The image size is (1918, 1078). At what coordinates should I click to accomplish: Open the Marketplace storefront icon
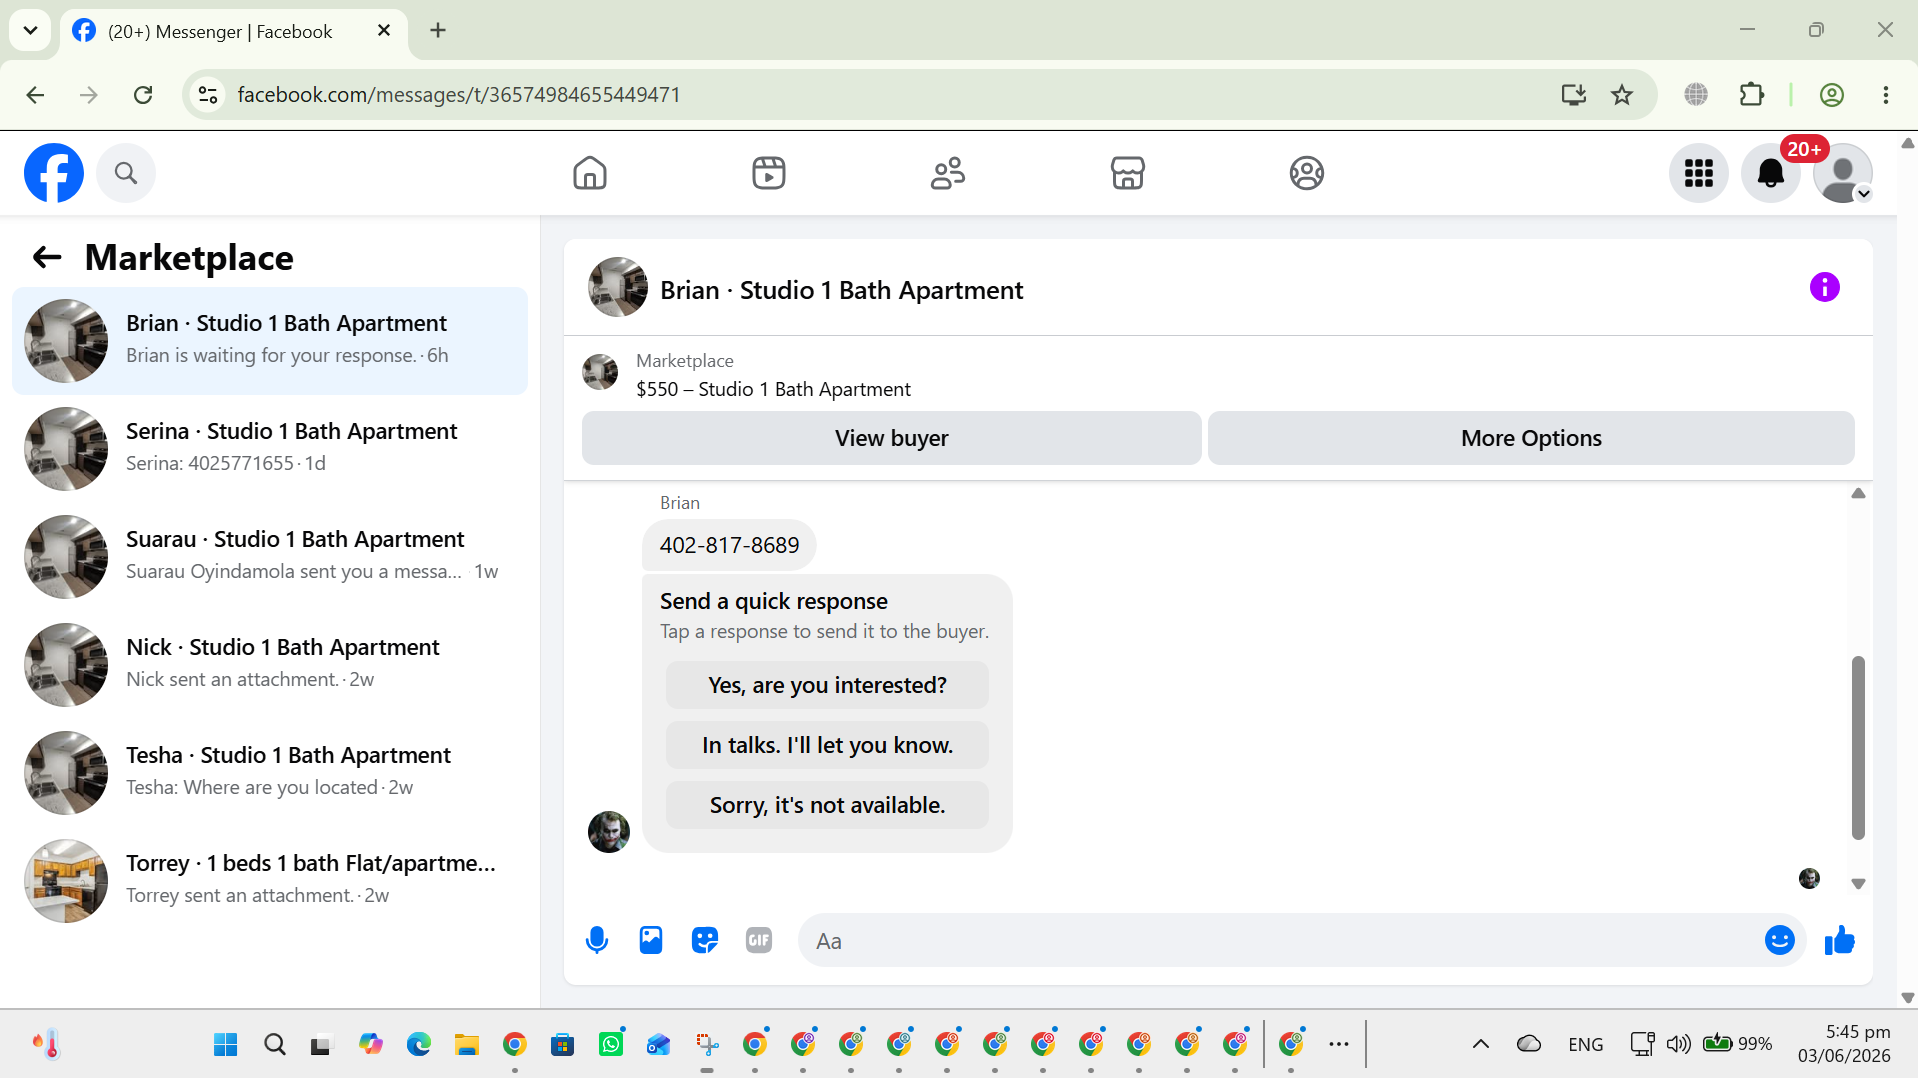pos(1127,173)
